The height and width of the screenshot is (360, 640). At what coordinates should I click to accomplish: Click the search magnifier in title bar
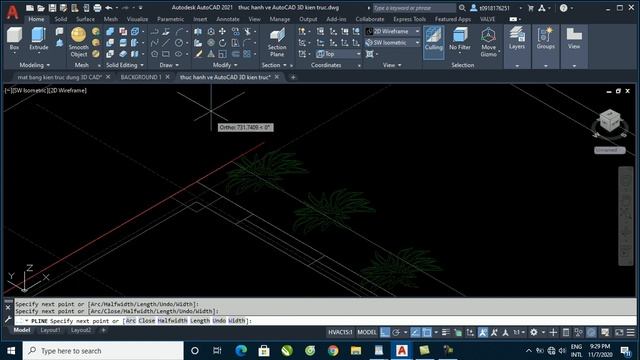pyautogui.click(x=462, y=8)
